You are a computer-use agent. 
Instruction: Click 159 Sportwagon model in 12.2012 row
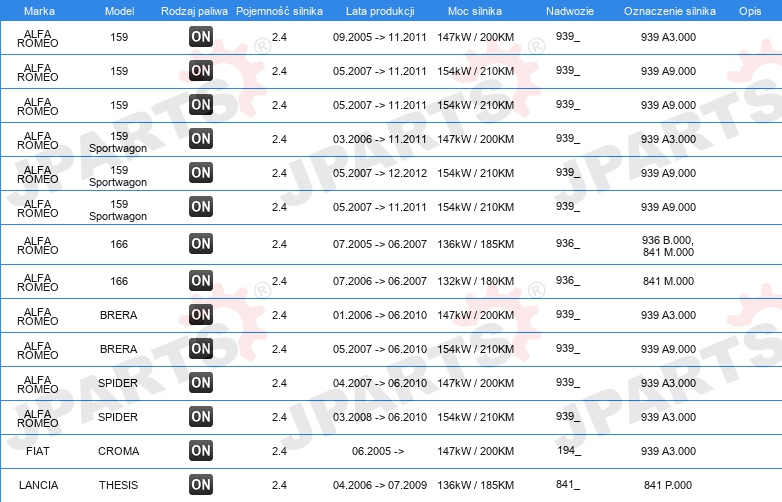pyautogui.click(x=118, y=176)
